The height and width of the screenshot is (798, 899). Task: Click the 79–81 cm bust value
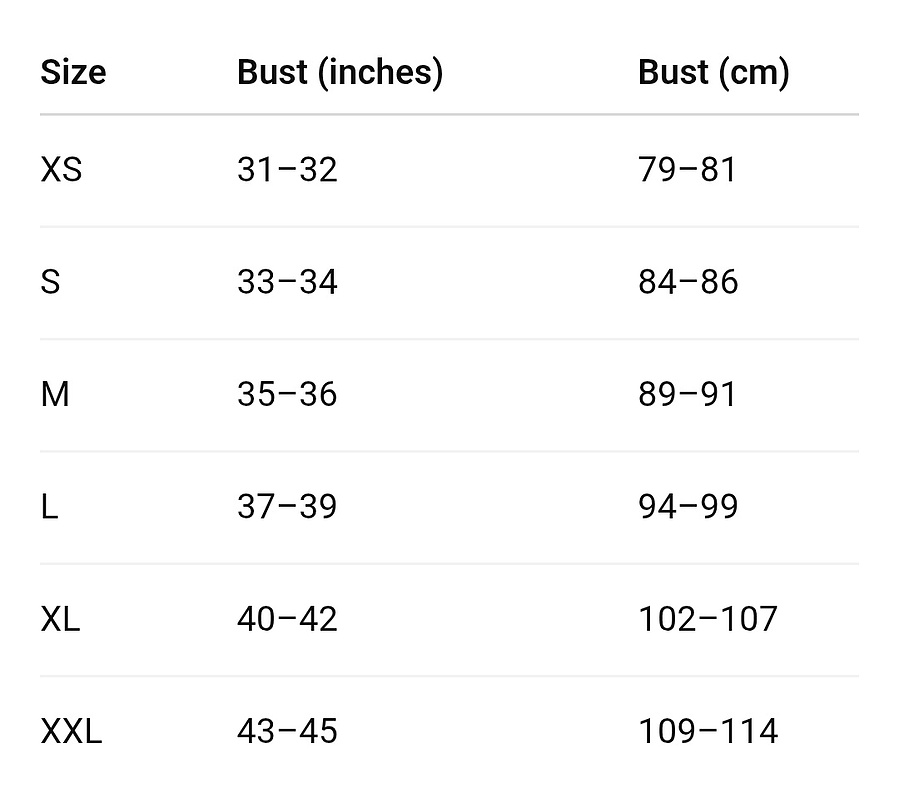click(687, 170)
